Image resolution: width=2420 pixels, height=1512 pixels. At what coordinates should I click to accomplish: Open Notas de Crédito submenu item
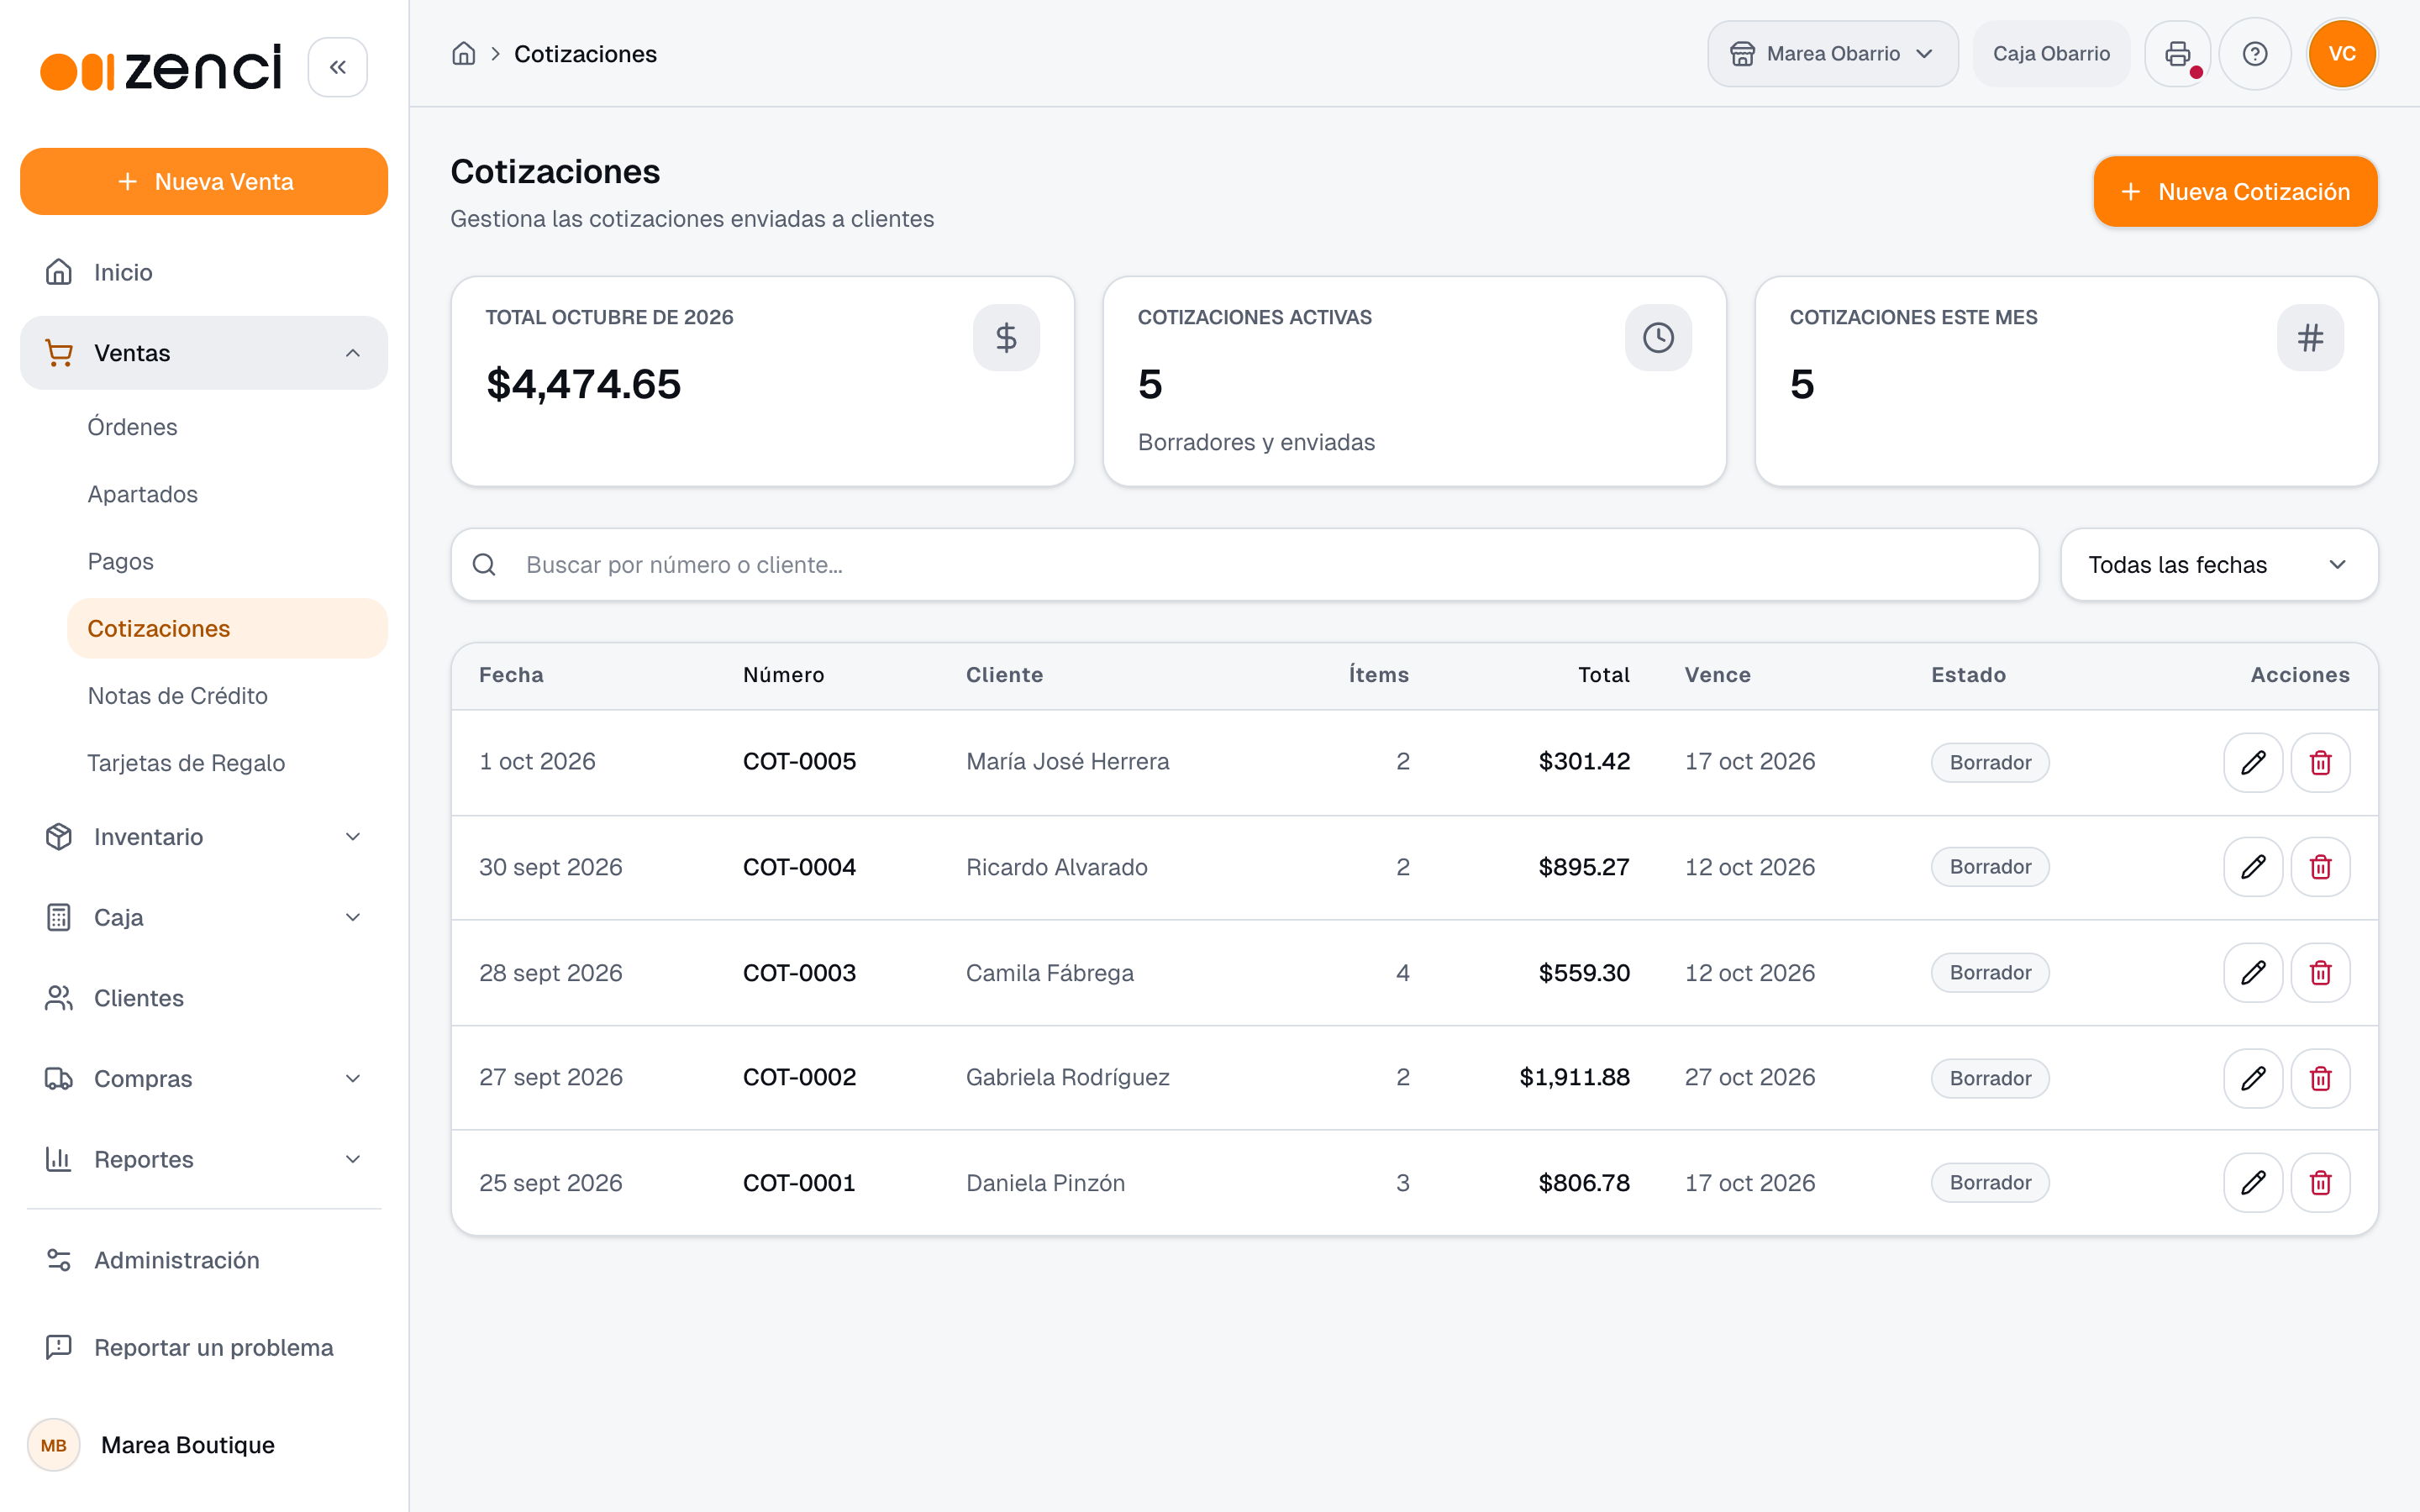pos(227,696)
